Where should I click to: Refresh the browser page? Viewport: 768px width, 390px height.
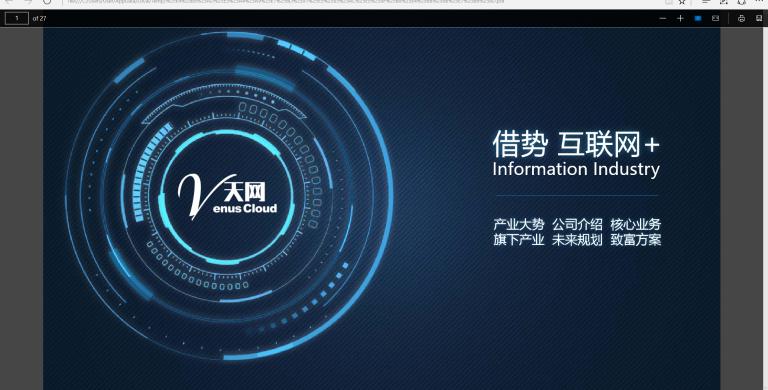[47, 2]
